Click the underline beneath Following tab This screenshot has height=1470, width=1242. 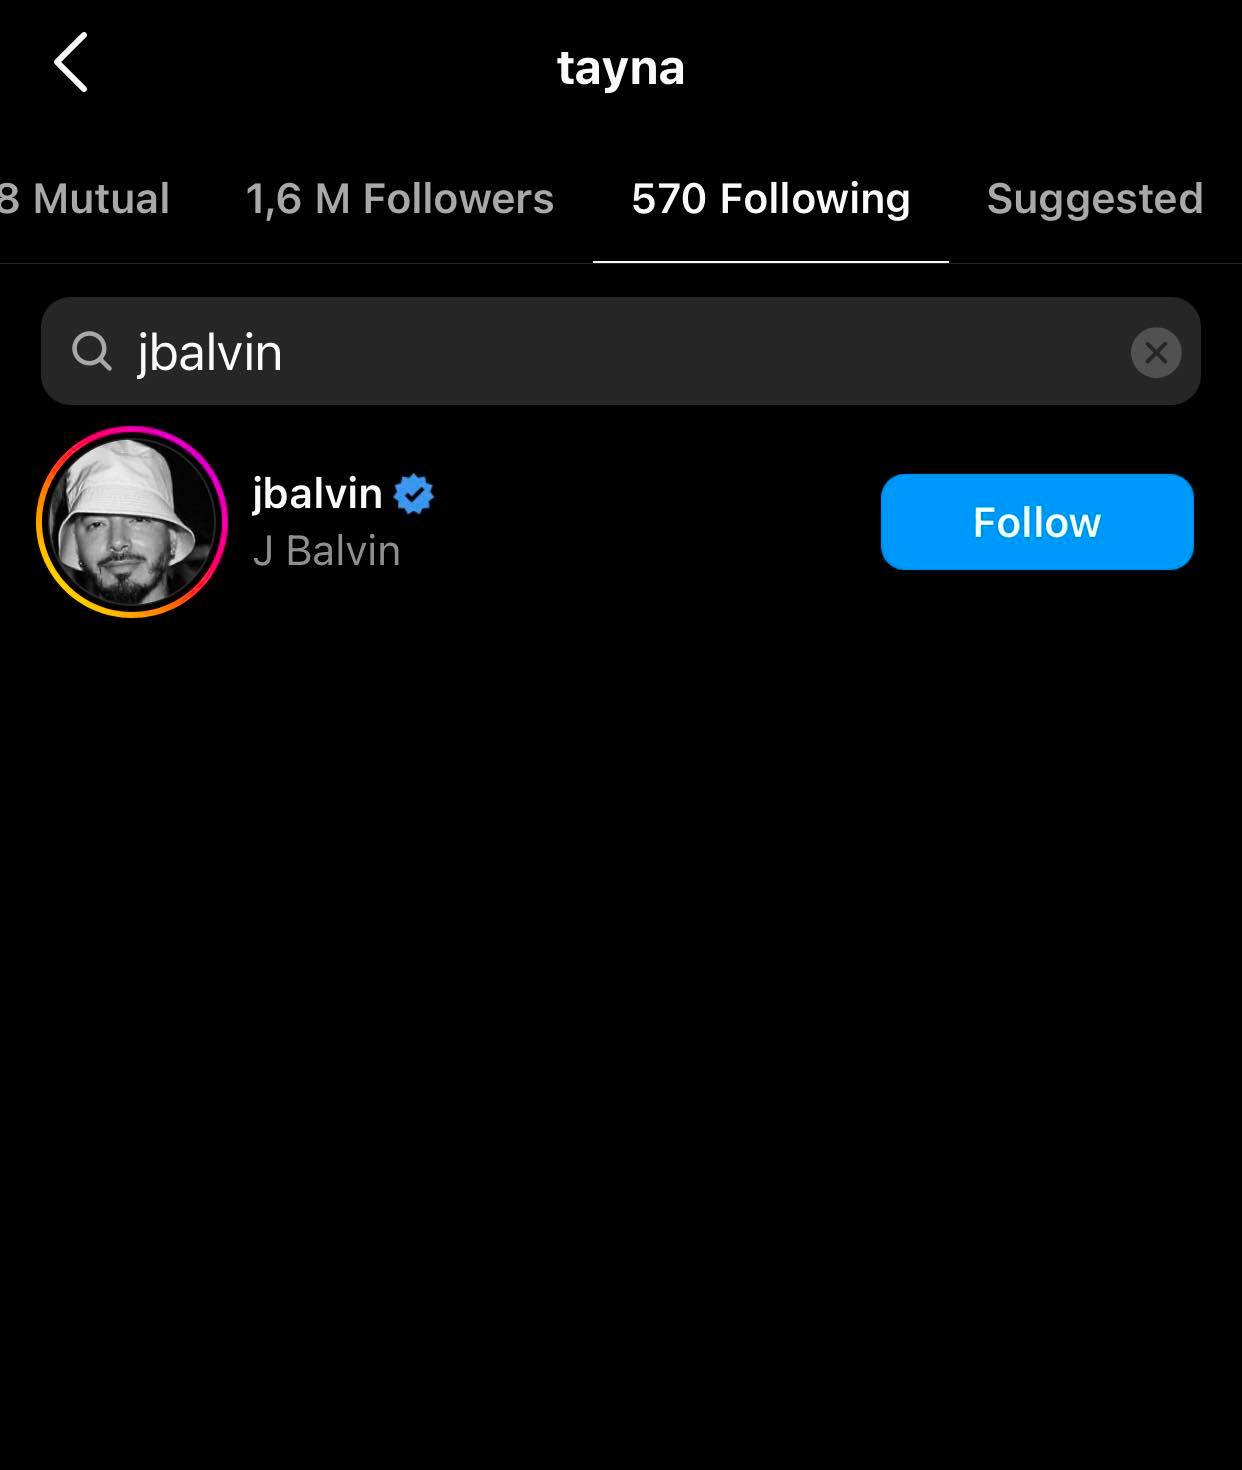(771, 261)
